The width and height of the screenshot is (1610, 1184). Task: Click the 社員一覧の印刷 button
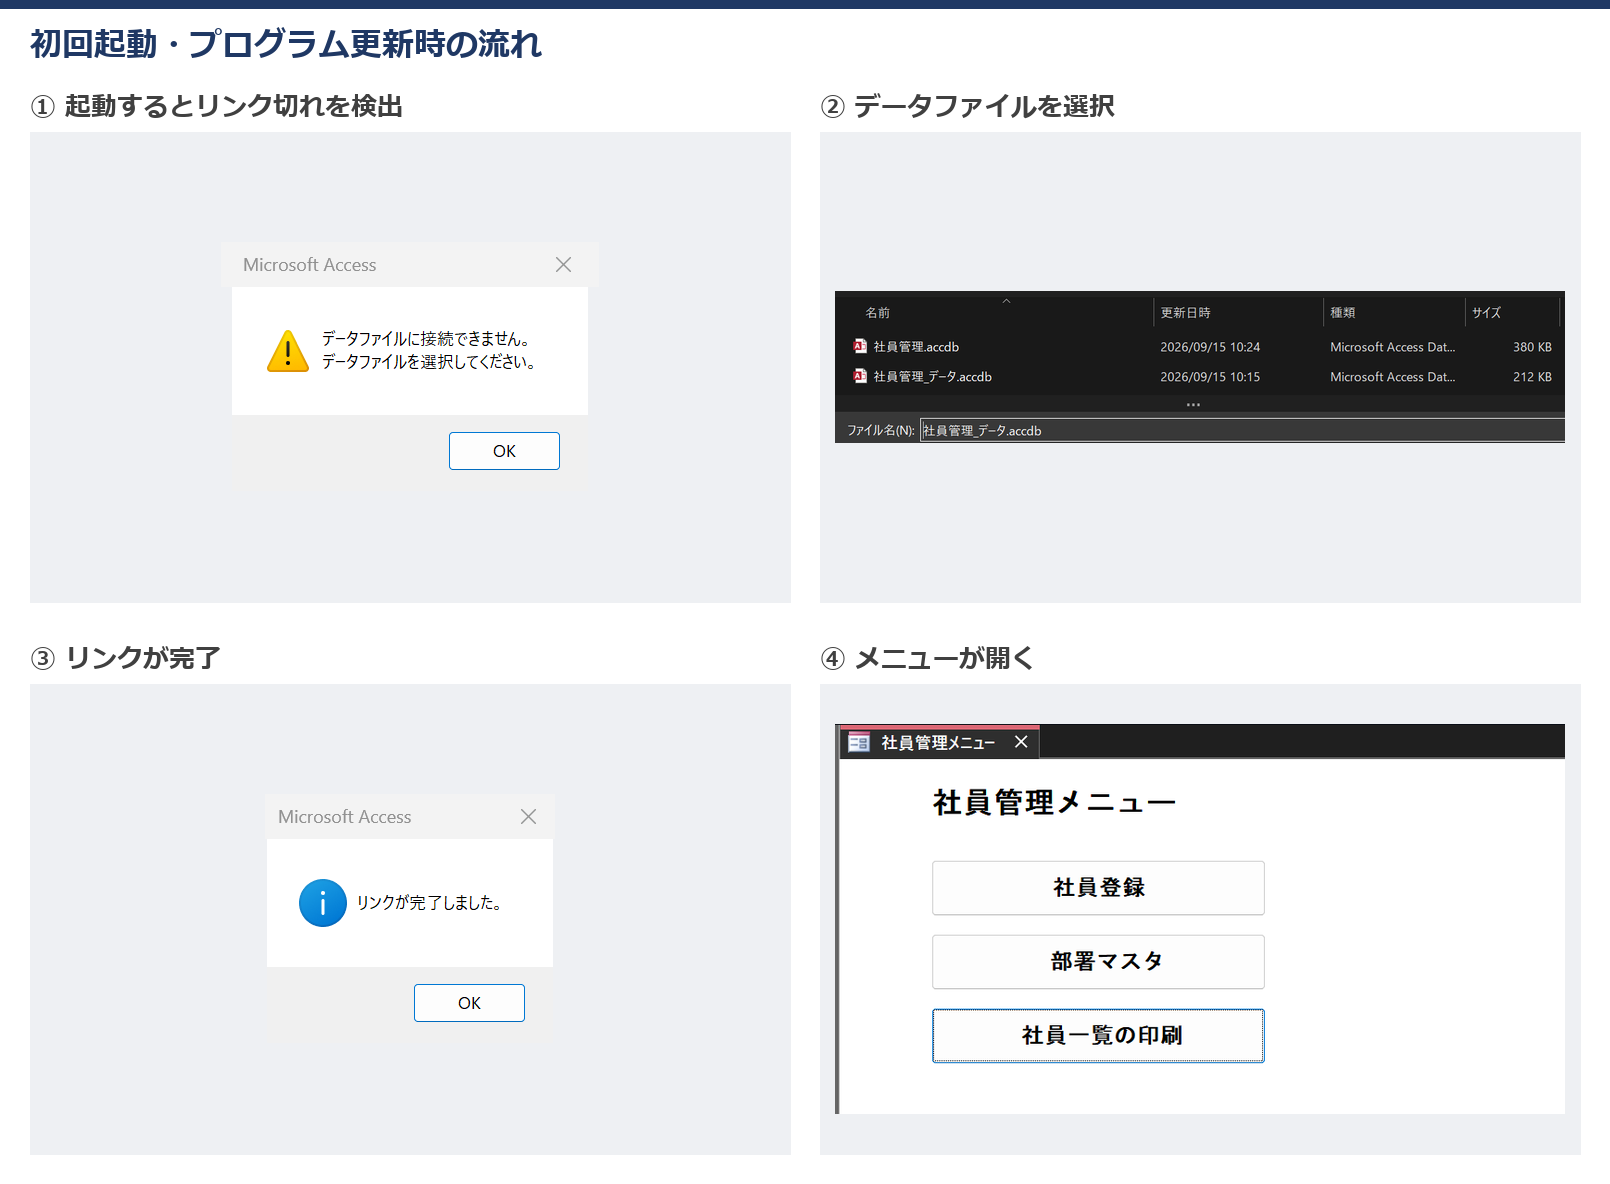point(1098,1036)
